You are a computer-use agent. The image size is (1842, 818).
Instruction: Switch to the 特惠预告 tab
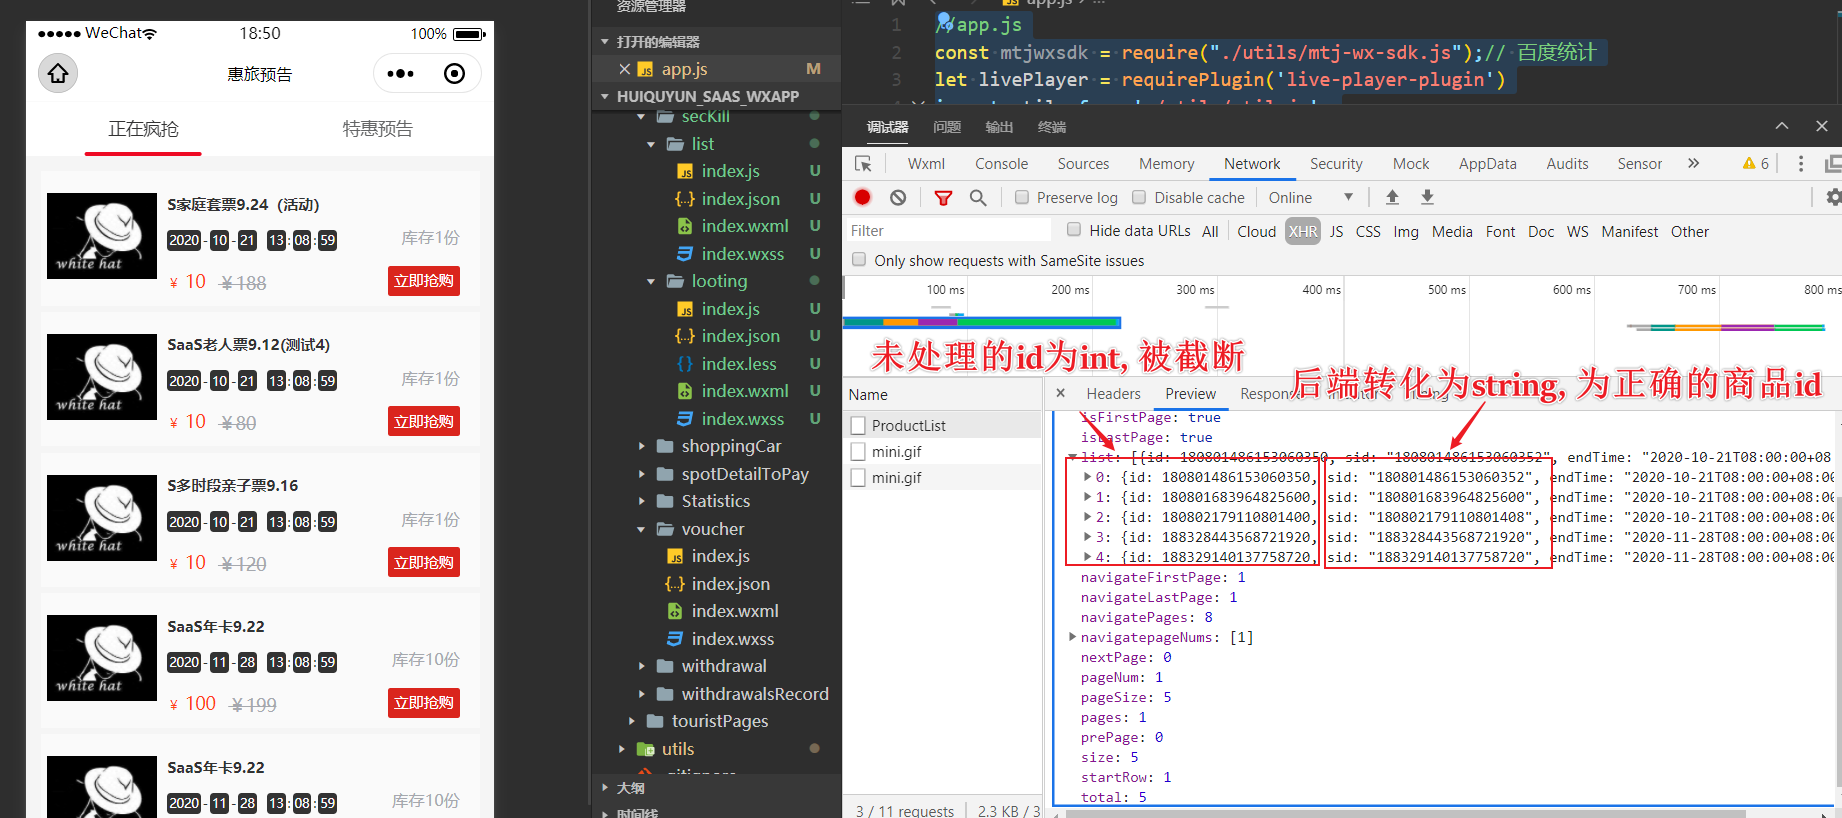point(377,129)
